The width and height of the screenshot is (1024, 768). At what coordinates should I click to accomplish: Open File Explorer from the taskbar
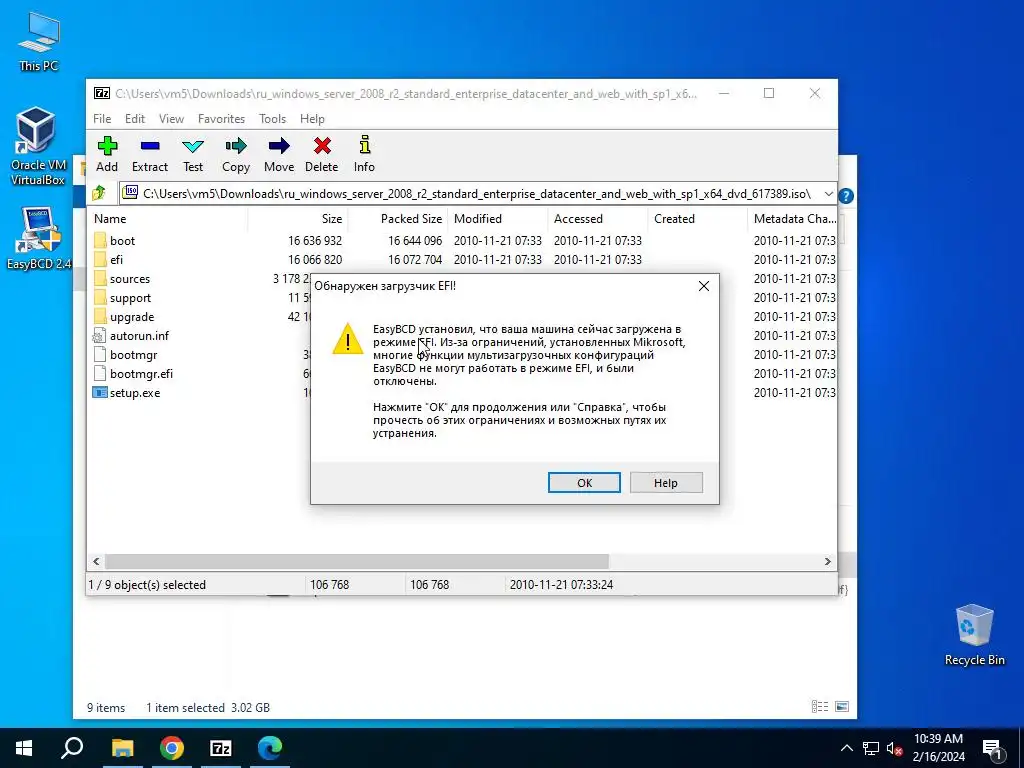(123, 748)
